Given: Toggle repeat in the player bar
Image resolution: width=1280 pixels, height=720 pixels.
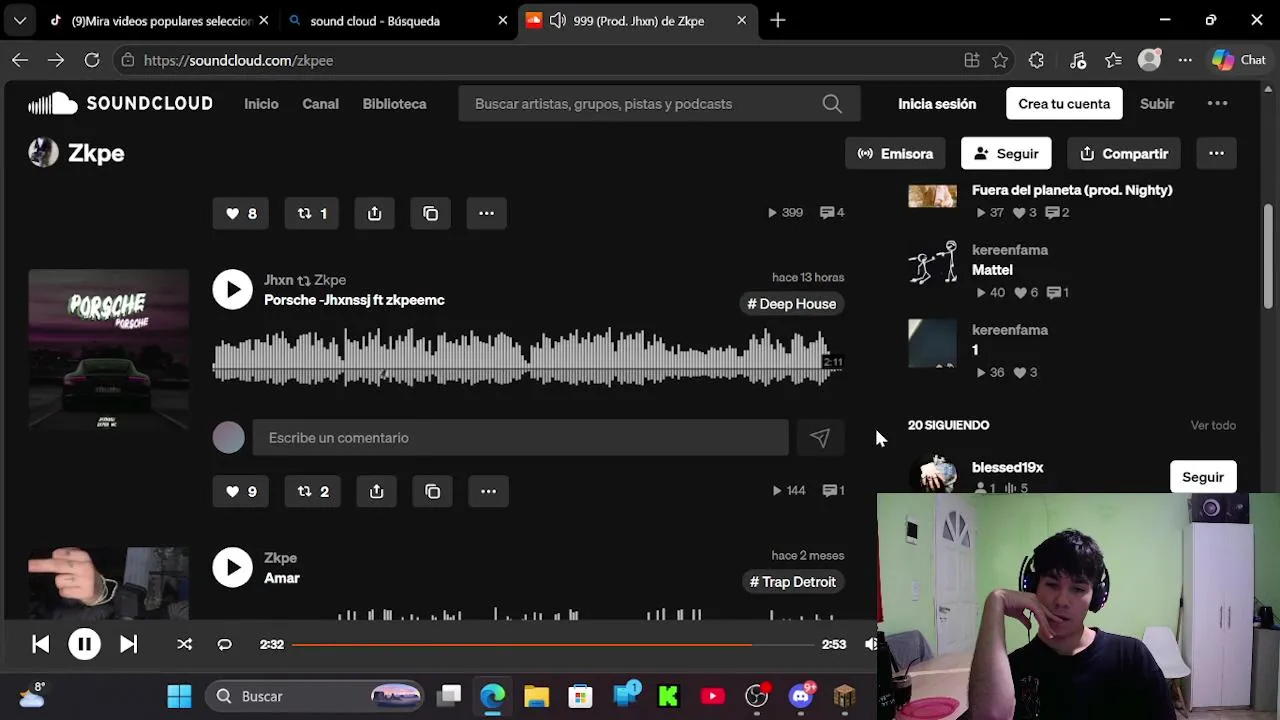Looking at the screenshot, I should pyautogui.click(x=224, y=644).
